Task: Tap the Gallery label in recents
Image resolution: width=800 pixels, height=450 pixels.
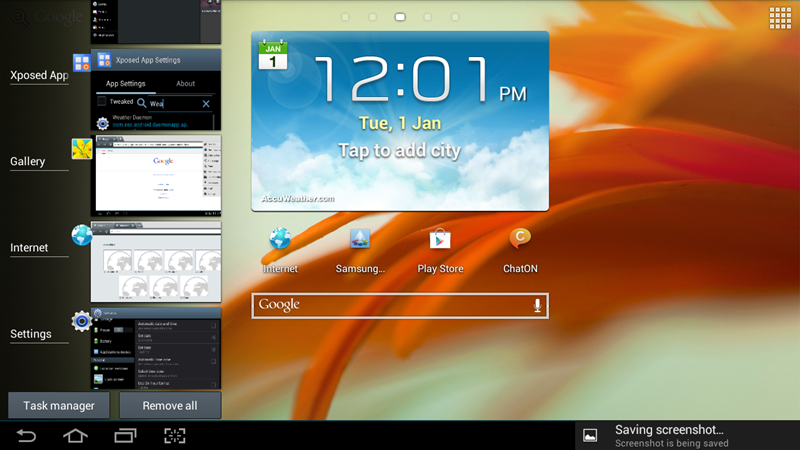Action: (x=28, y=161)
